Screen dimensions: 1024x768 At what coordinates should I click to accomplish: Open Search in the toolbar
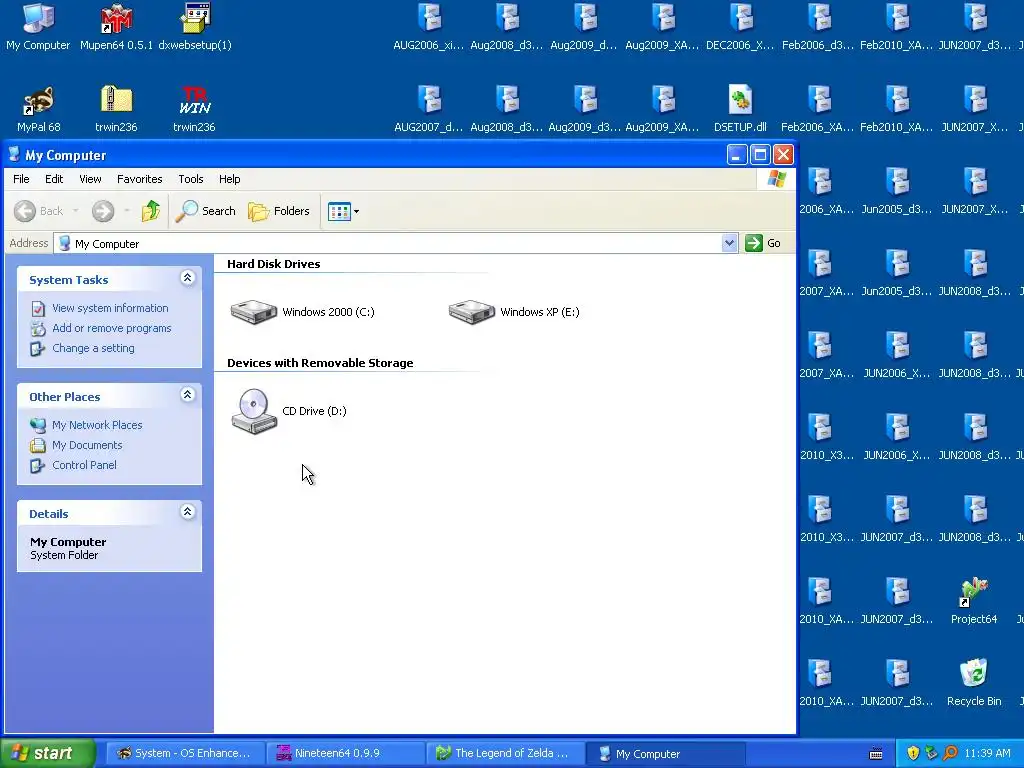(x=206, y=211)
